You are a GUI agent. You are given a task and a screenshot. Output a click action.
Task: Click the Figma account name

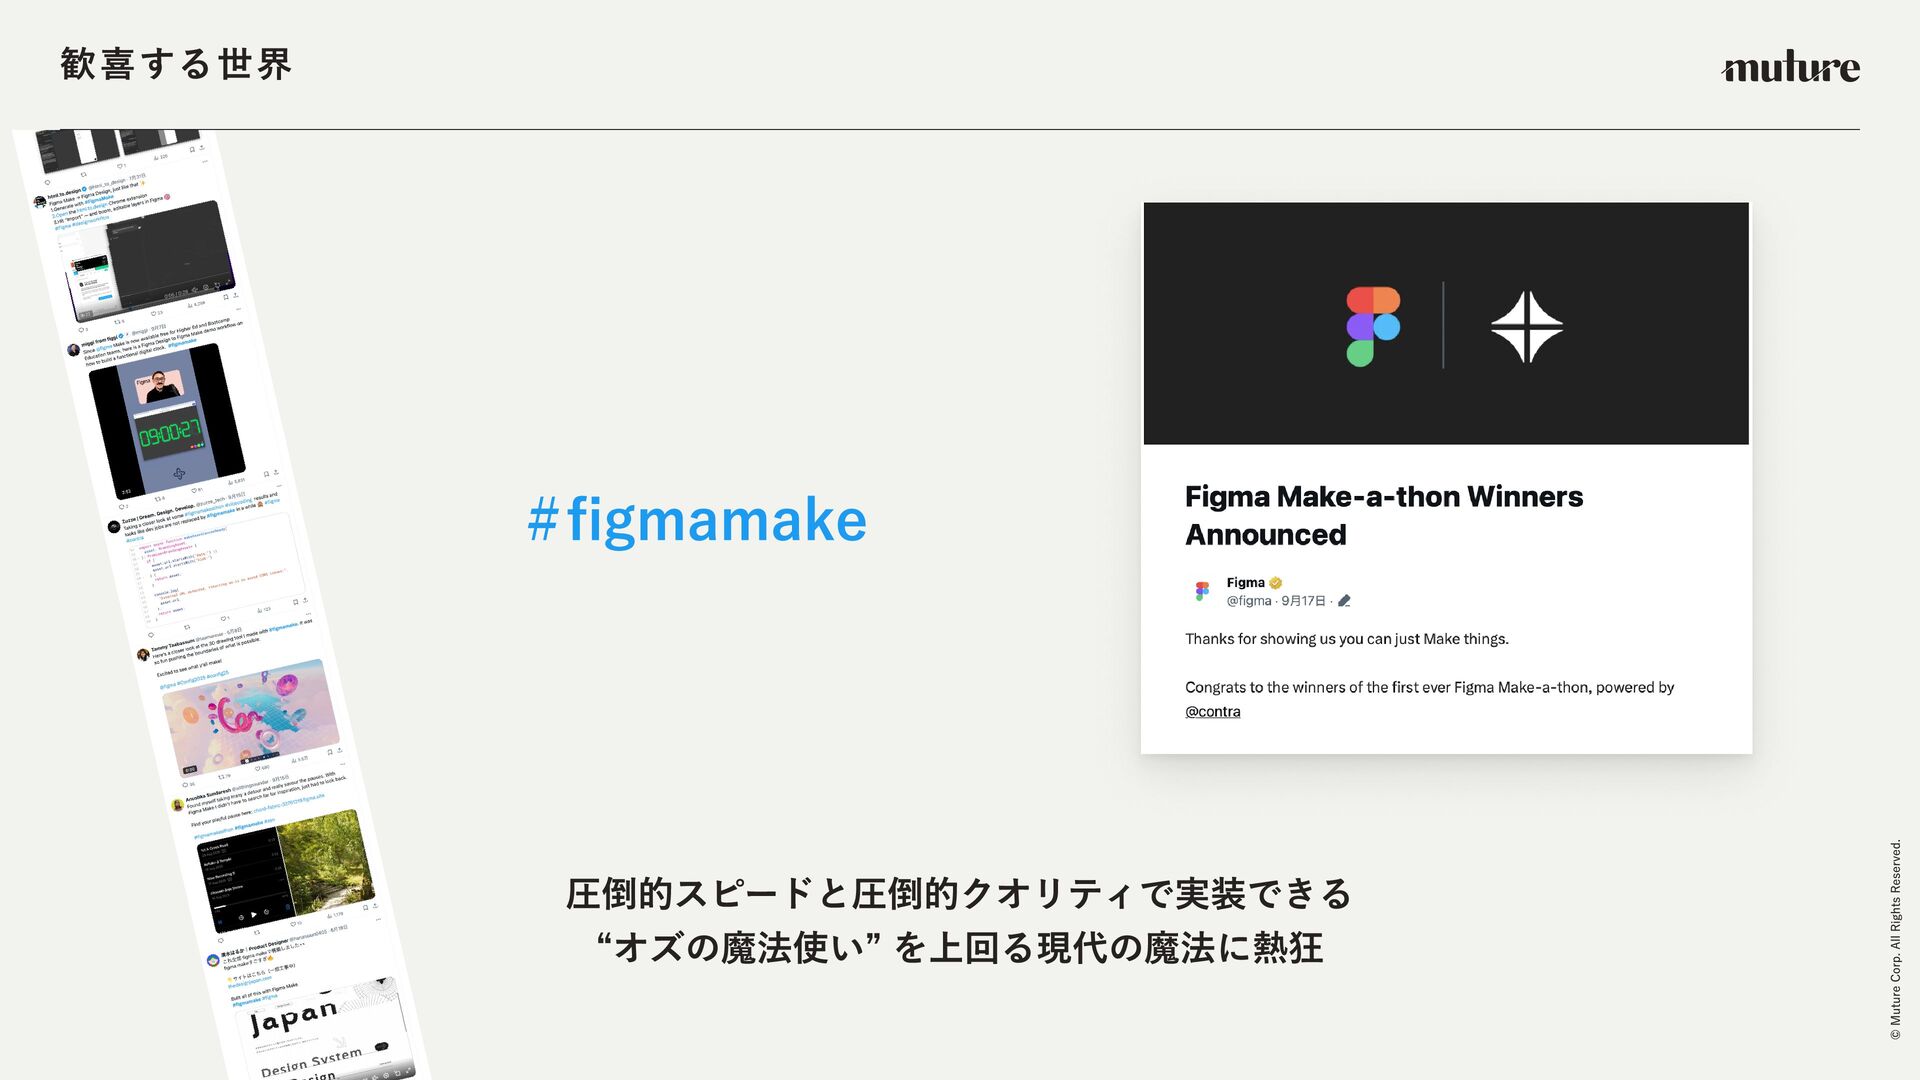pyautogui.click(x=1245, y=583)
